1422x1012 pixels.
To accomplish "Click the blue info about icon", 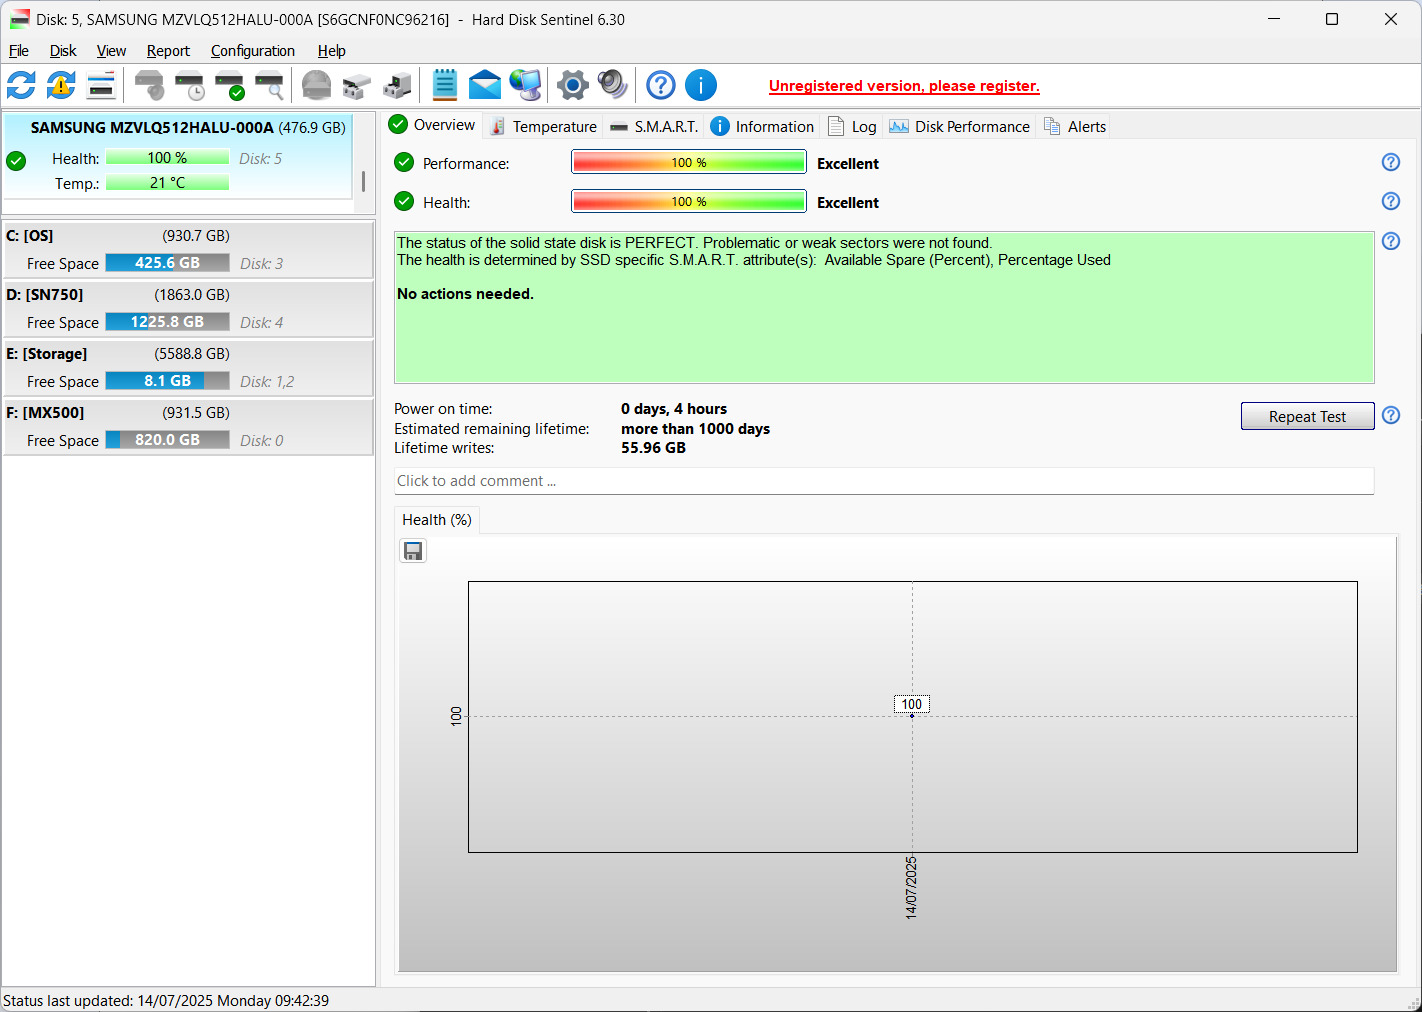I will (x=701, y=86).
